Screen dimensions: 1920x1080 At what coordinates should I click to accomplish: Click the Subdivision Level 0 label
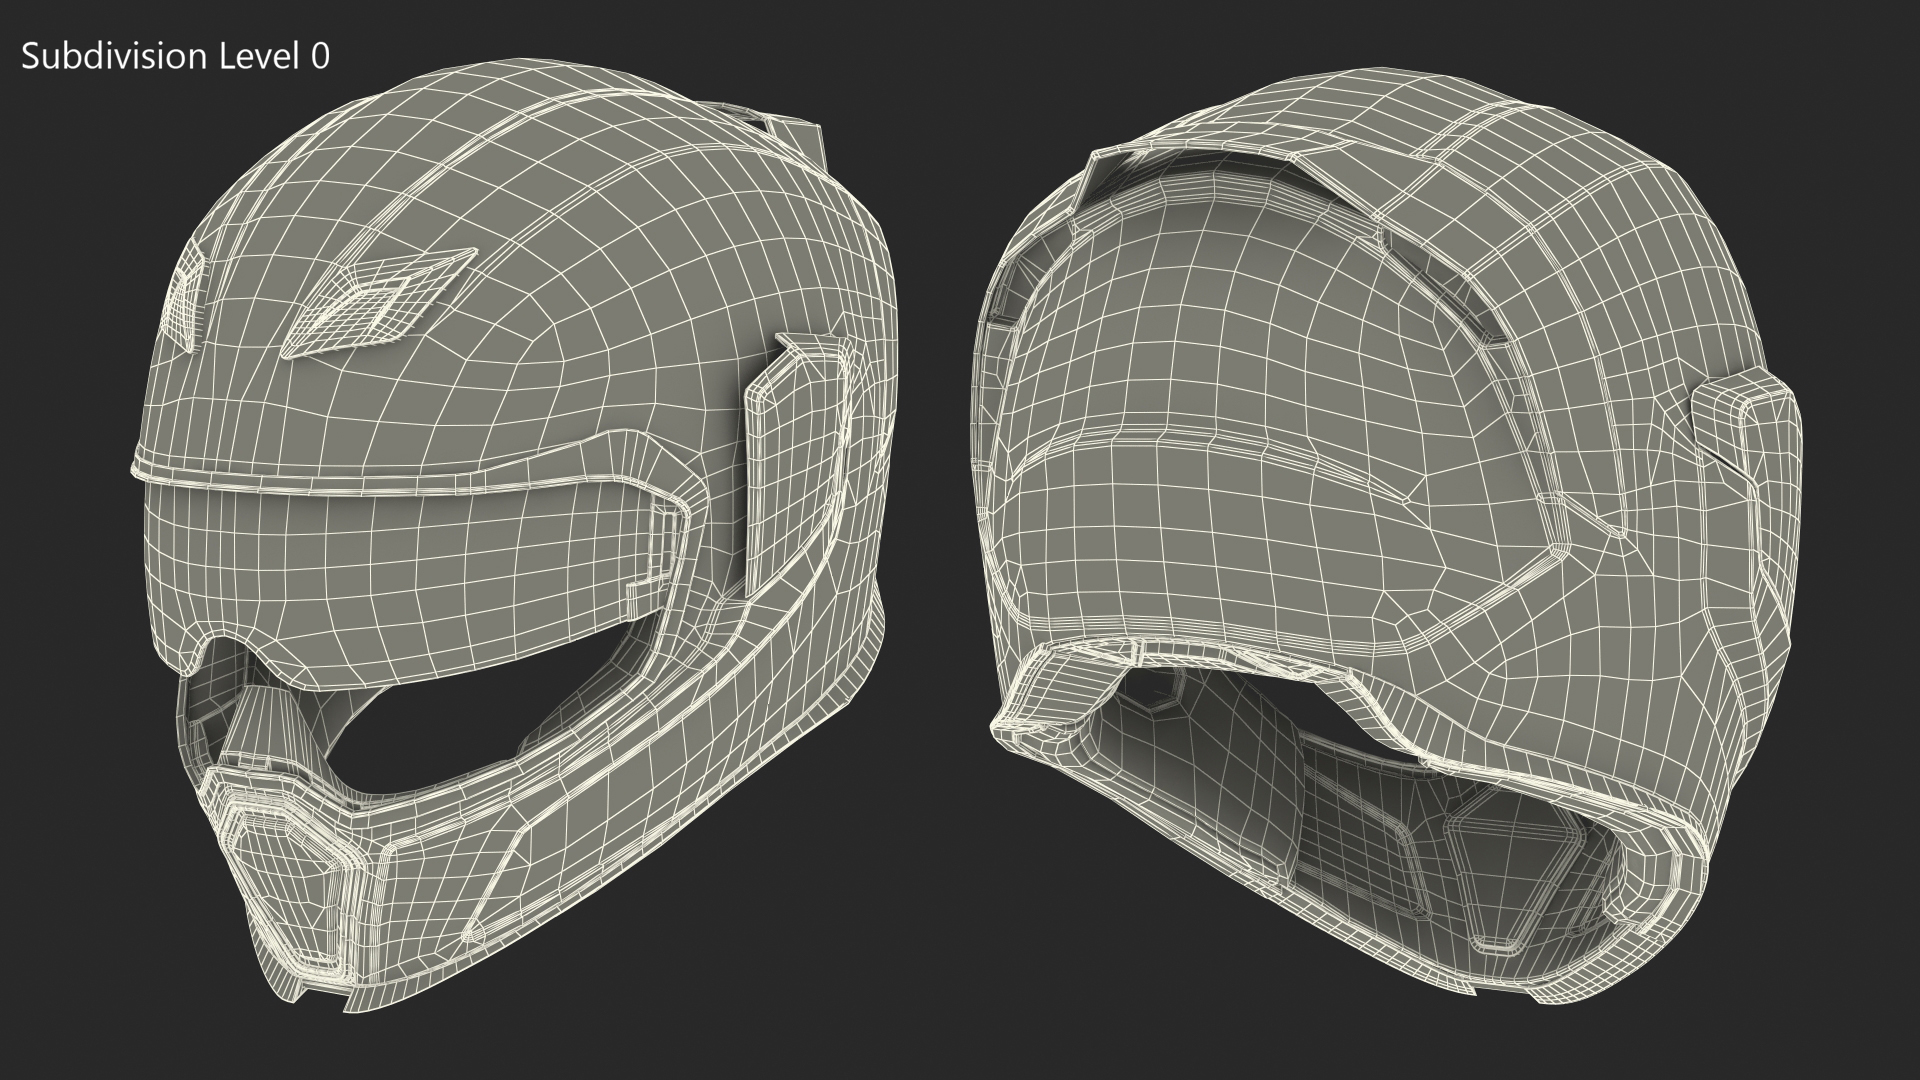(175, 57)
